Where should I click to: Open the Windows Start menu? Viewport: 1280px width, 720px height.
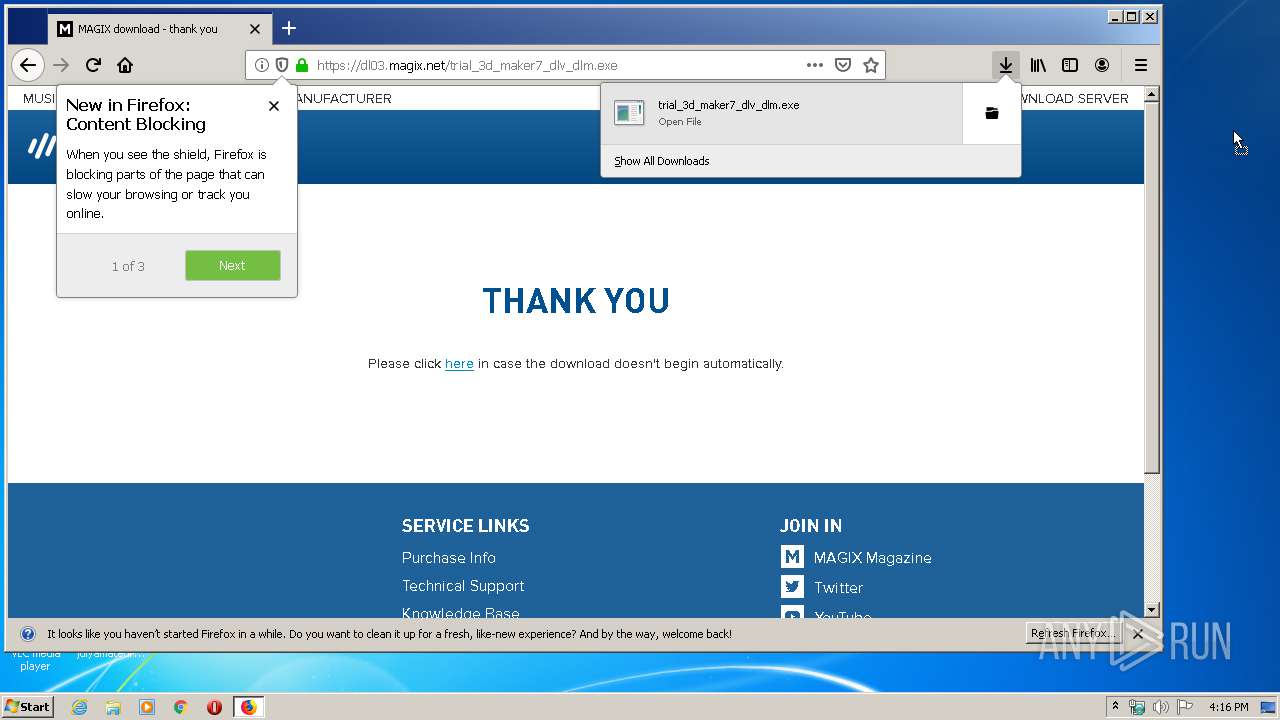[28, 707]
